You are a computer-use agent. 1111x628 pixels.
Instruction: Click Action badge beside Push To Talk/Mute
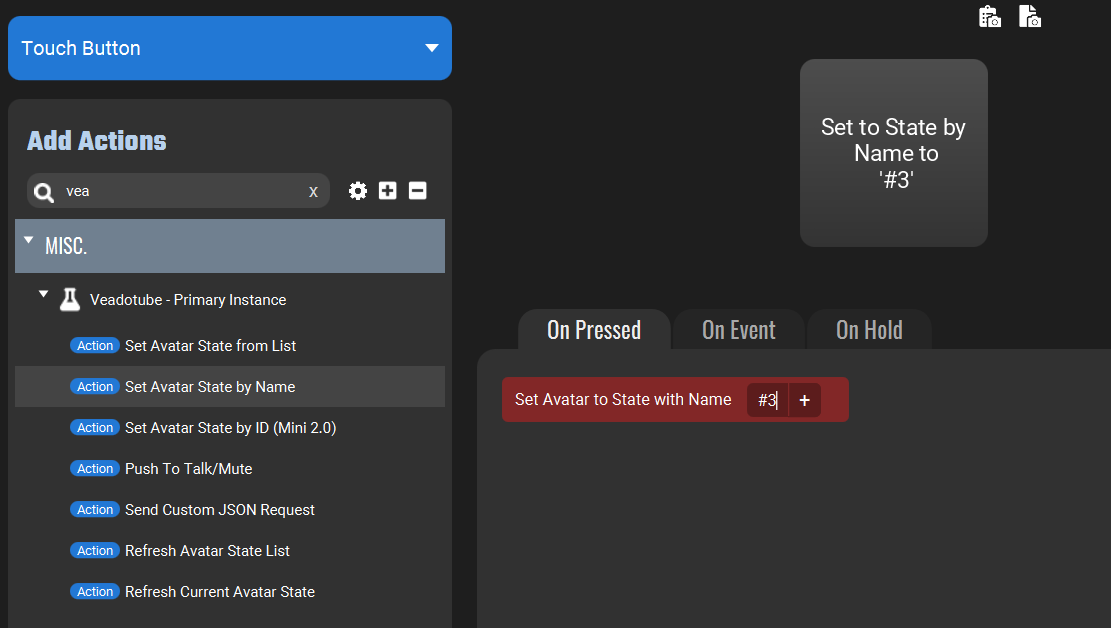[95, 469]
